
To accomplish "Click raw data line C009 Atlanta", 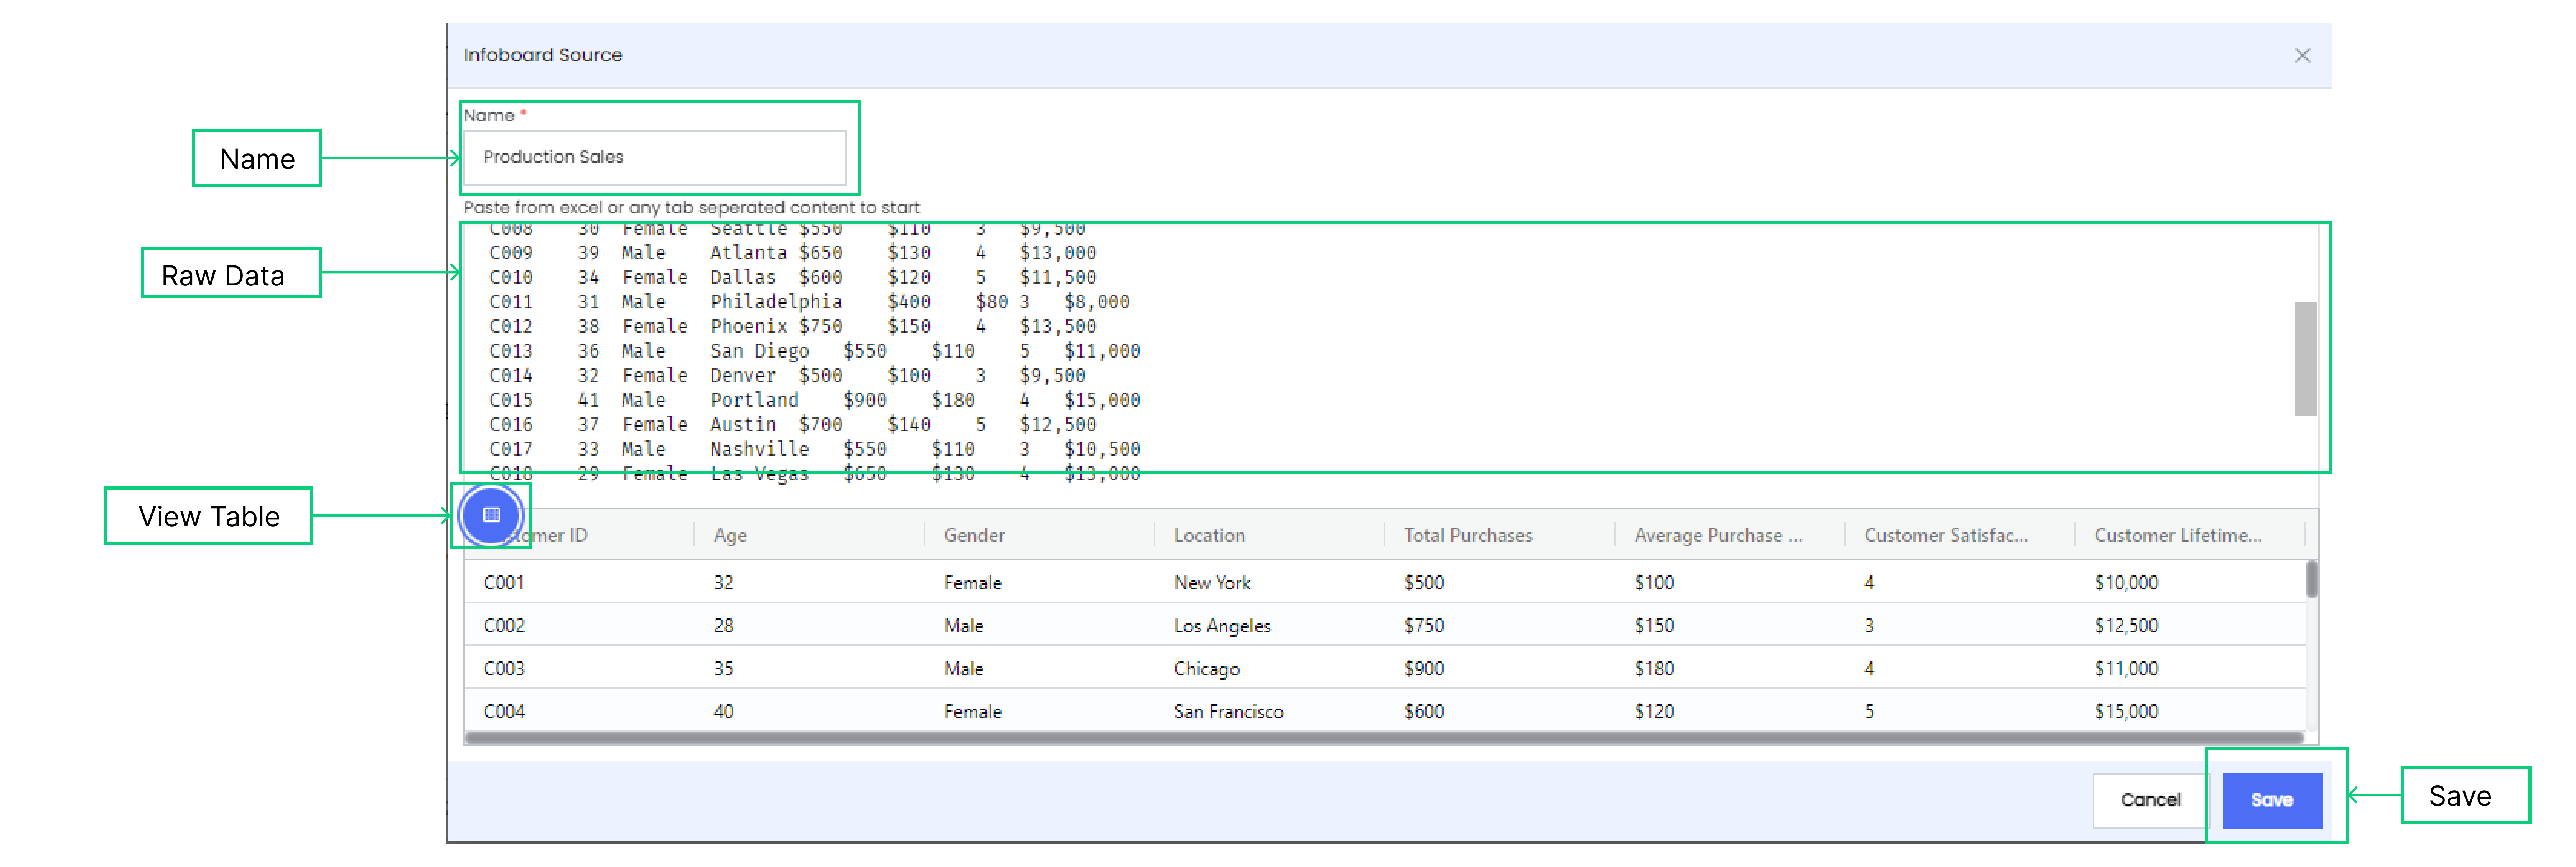I will point(792,253).
